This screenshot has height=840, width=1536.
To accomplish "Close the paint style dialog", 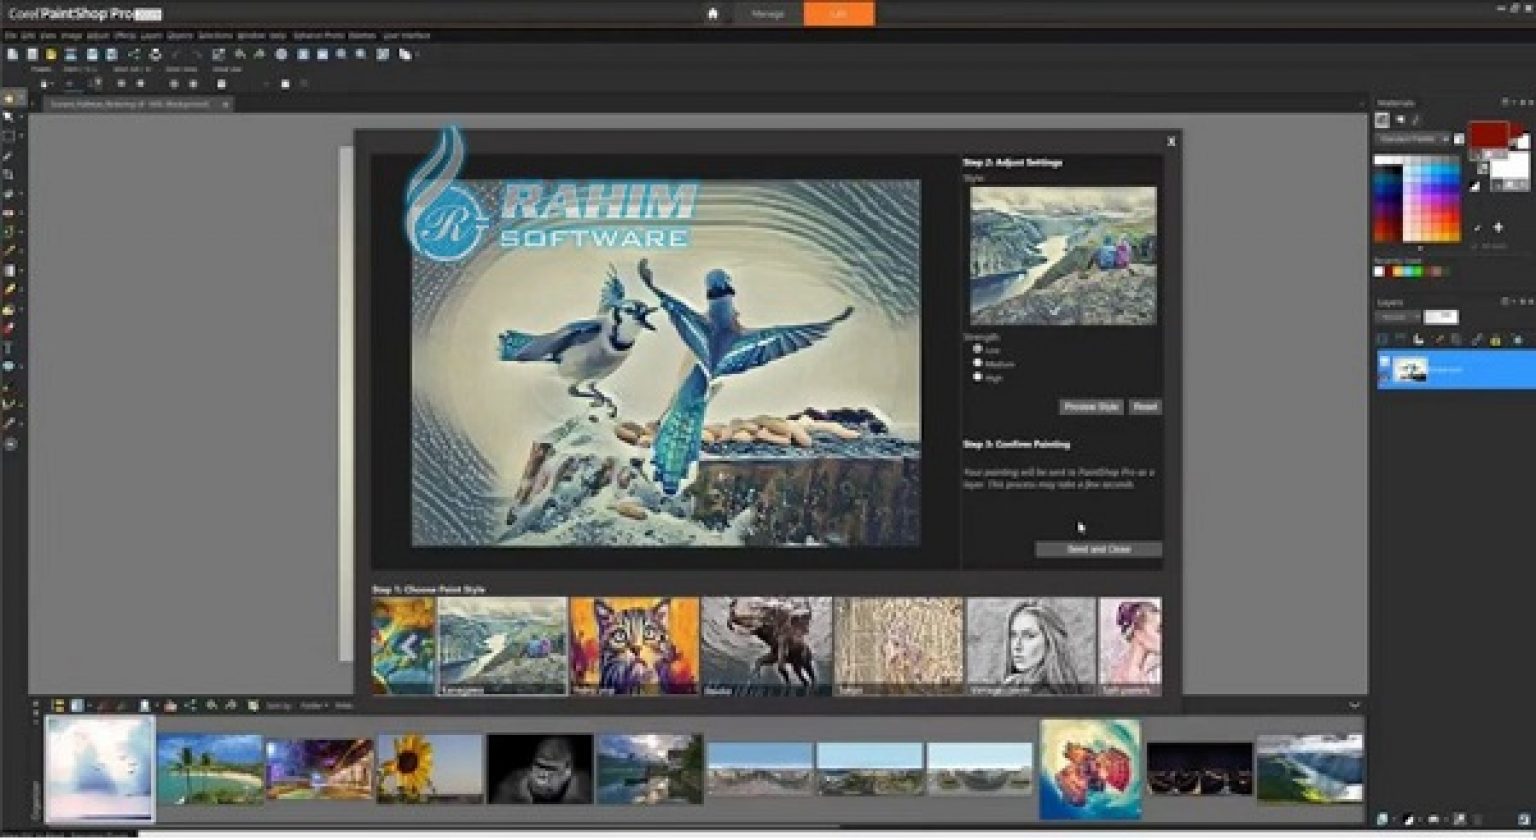I will click(x=1171, y=141).
